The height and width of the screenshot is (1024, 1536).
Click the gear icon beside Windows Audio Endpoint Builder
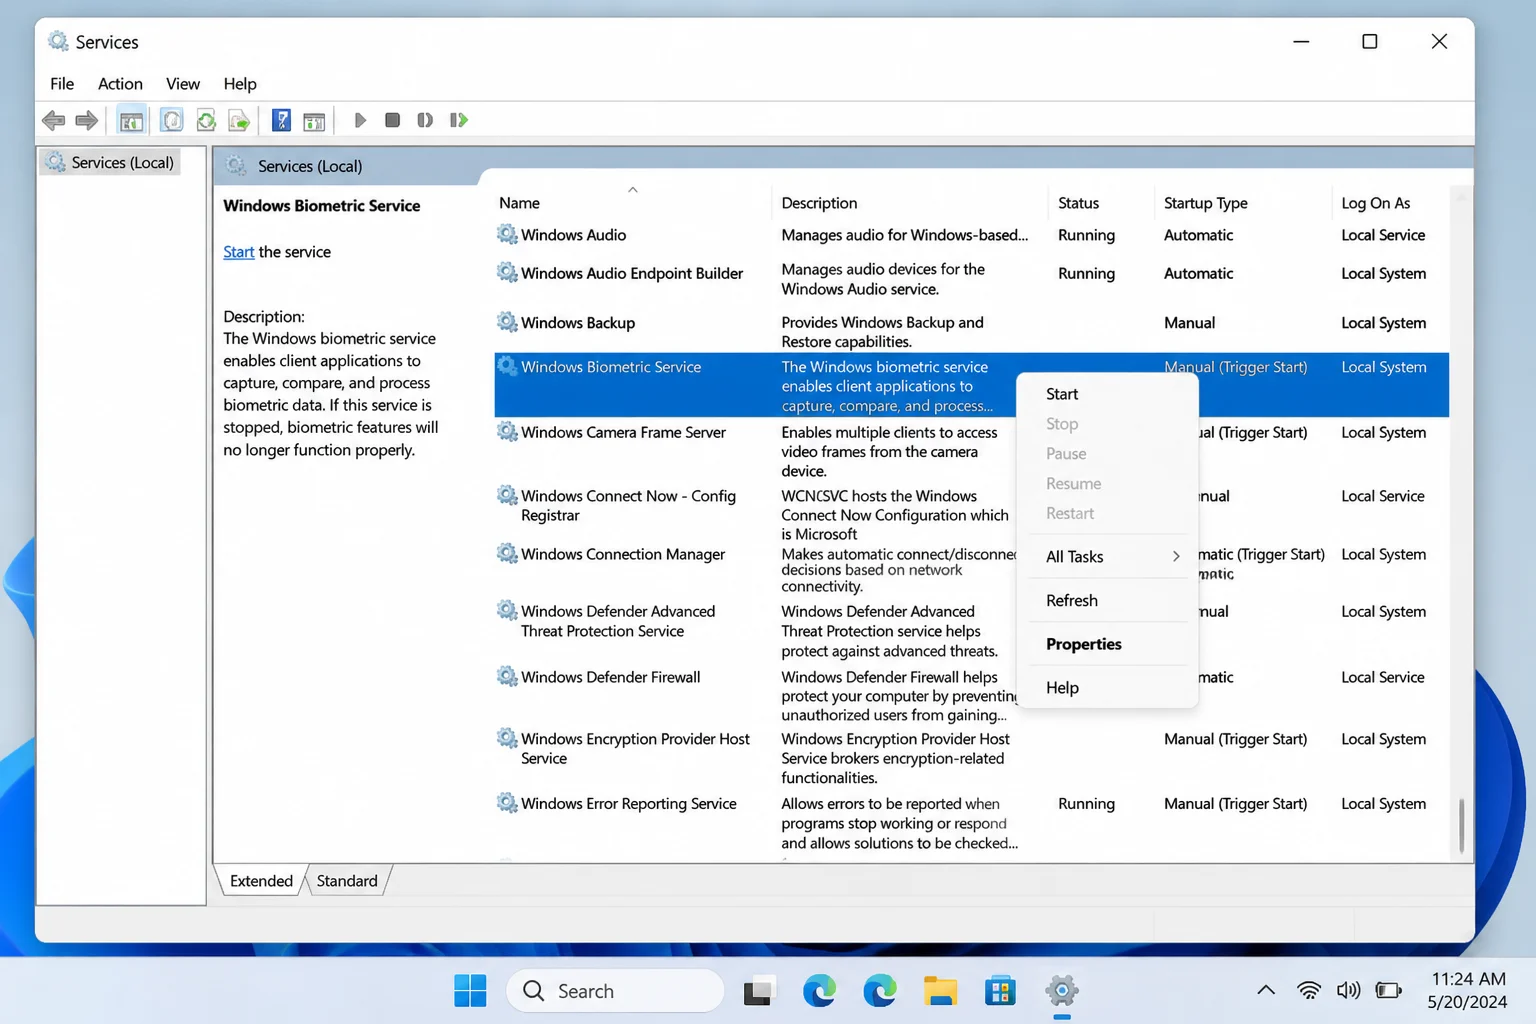point(507,272)
